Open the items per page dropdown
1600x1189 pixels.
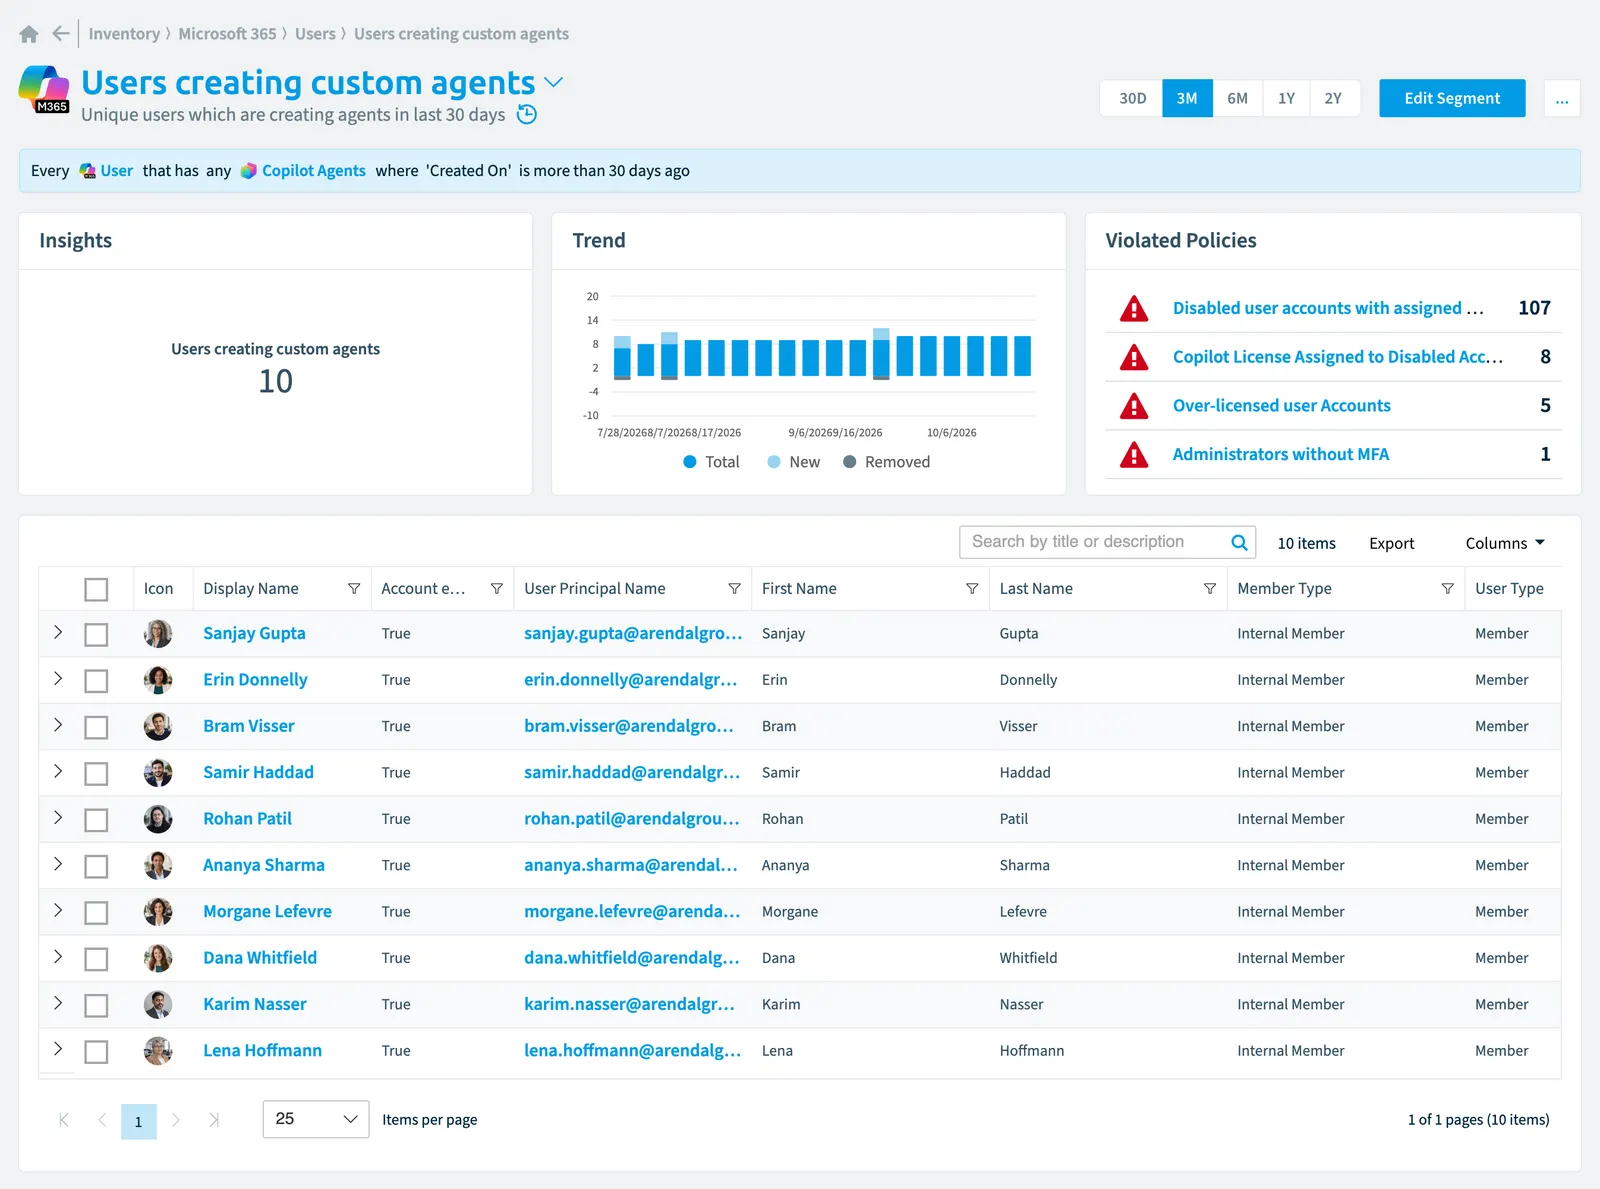tap(316, 1119)
